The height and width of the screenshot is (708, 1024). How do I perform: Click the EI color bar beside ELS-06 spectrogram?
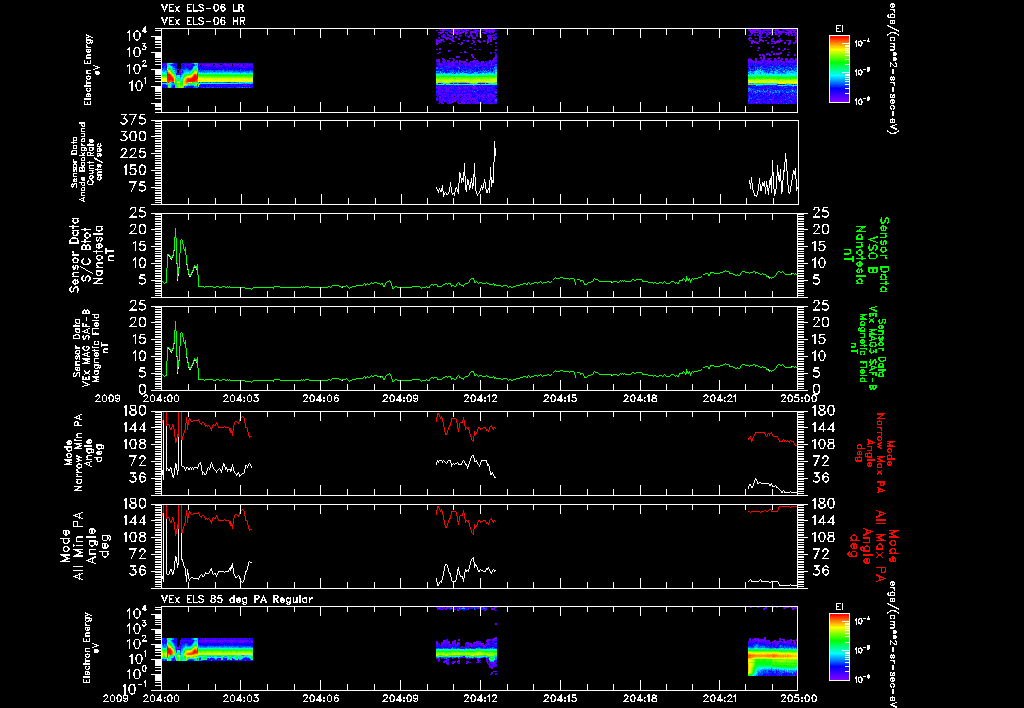pos(839,69)
